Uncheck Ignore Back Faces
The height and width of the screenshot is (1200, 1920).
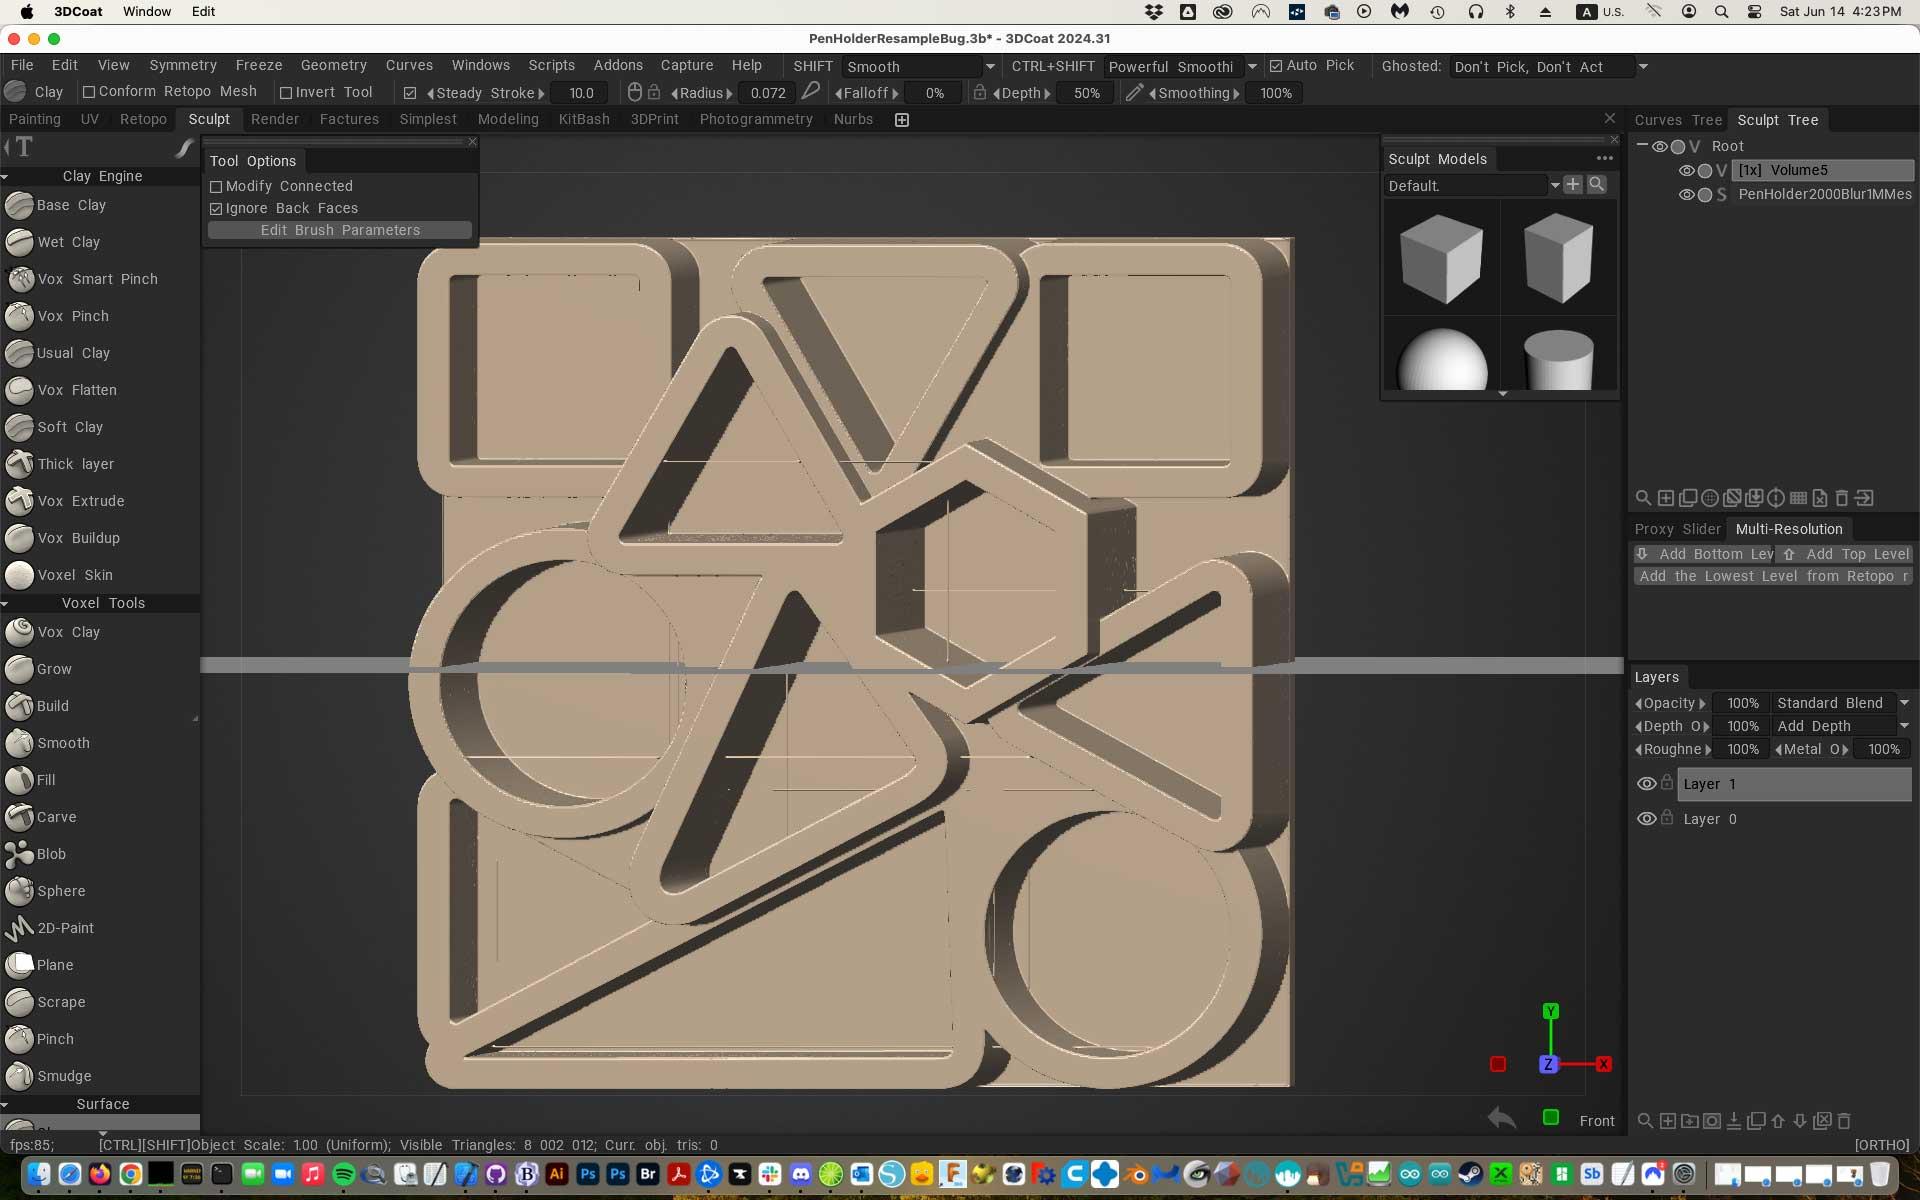point(216,209)
